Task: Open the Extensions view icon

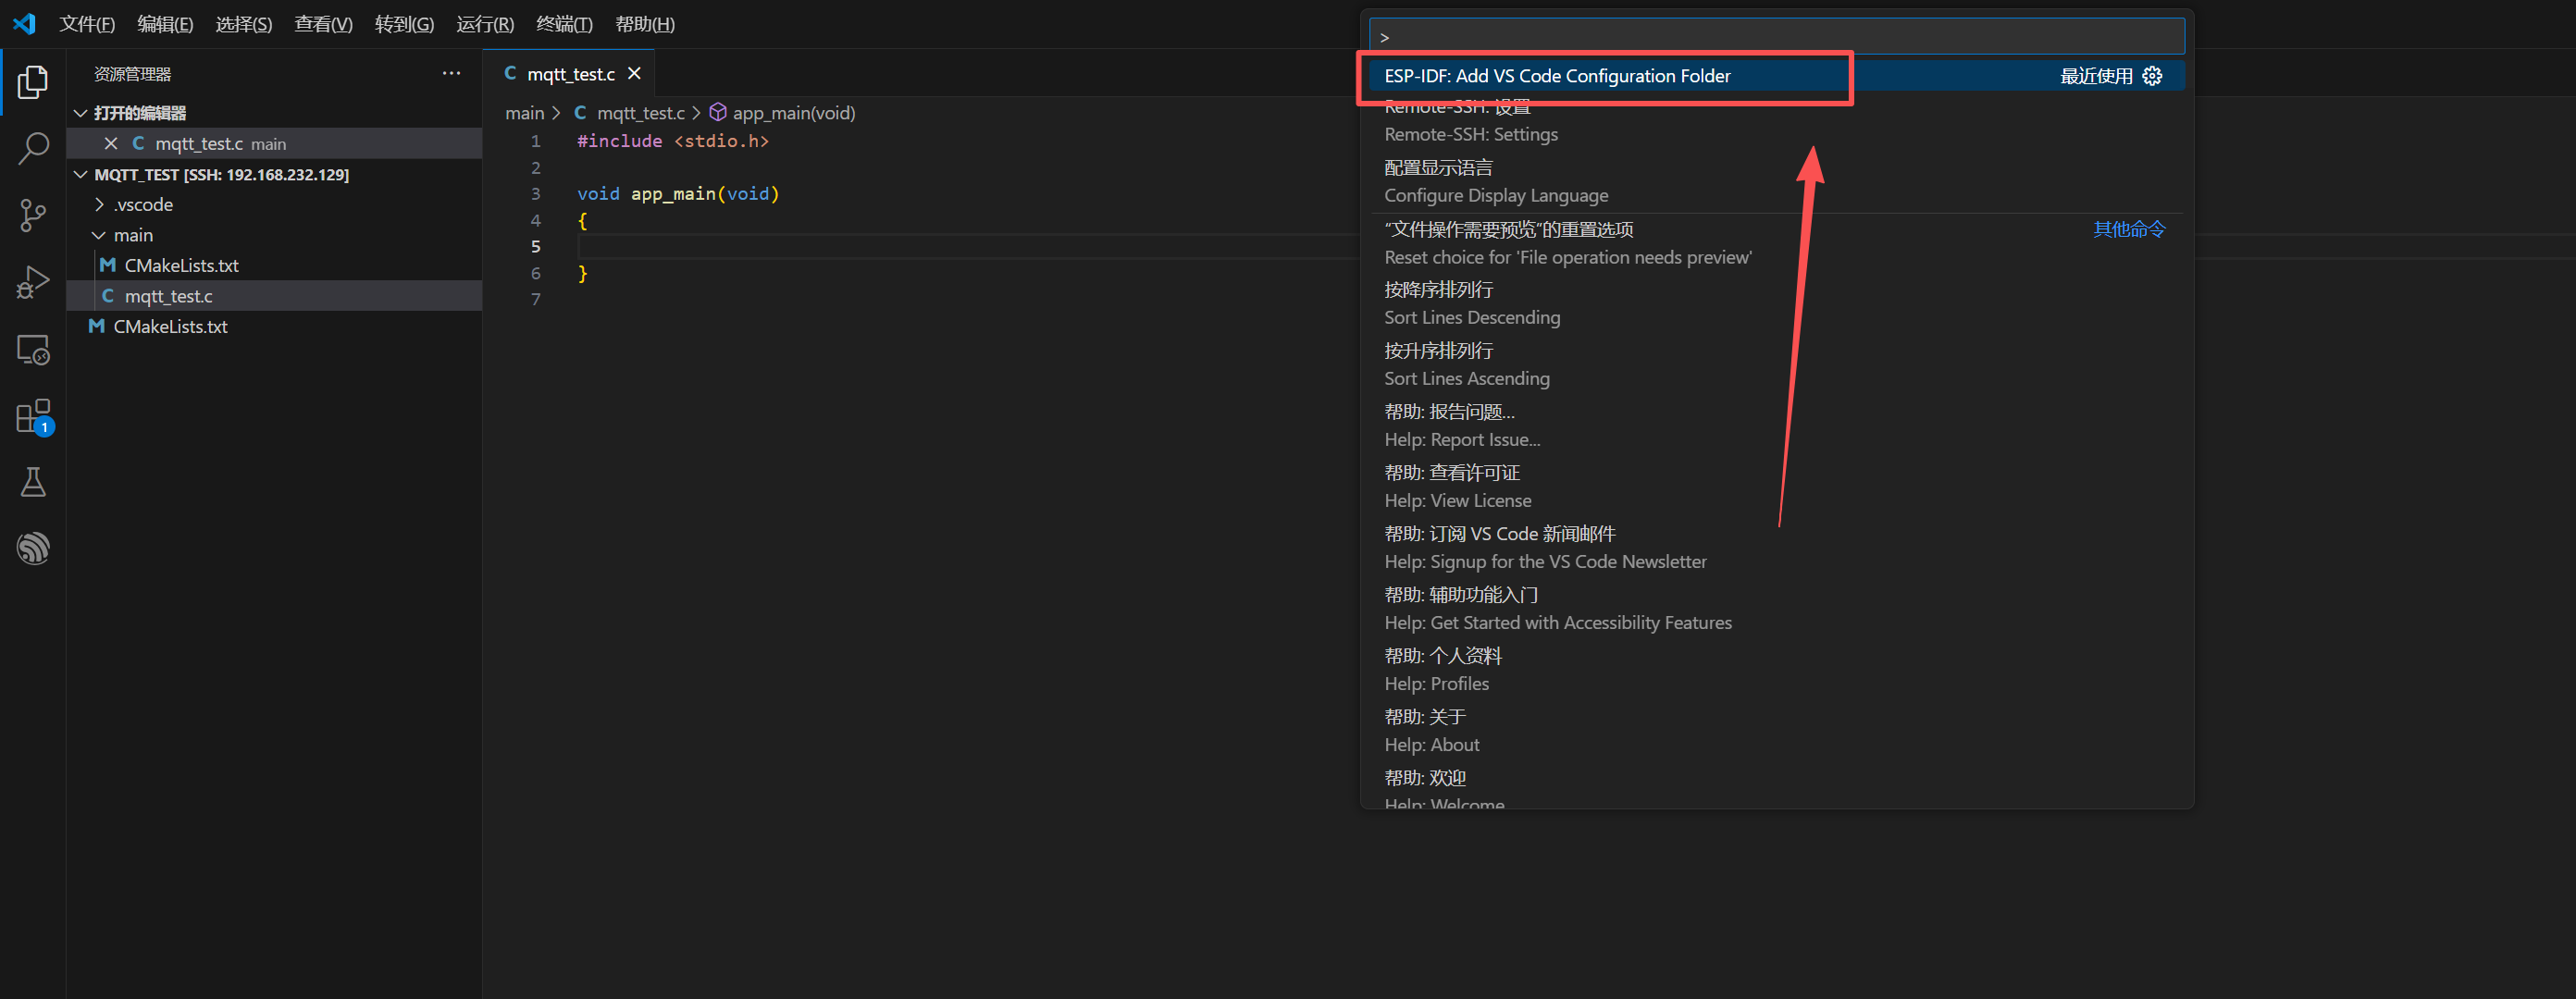Action: 33,416
